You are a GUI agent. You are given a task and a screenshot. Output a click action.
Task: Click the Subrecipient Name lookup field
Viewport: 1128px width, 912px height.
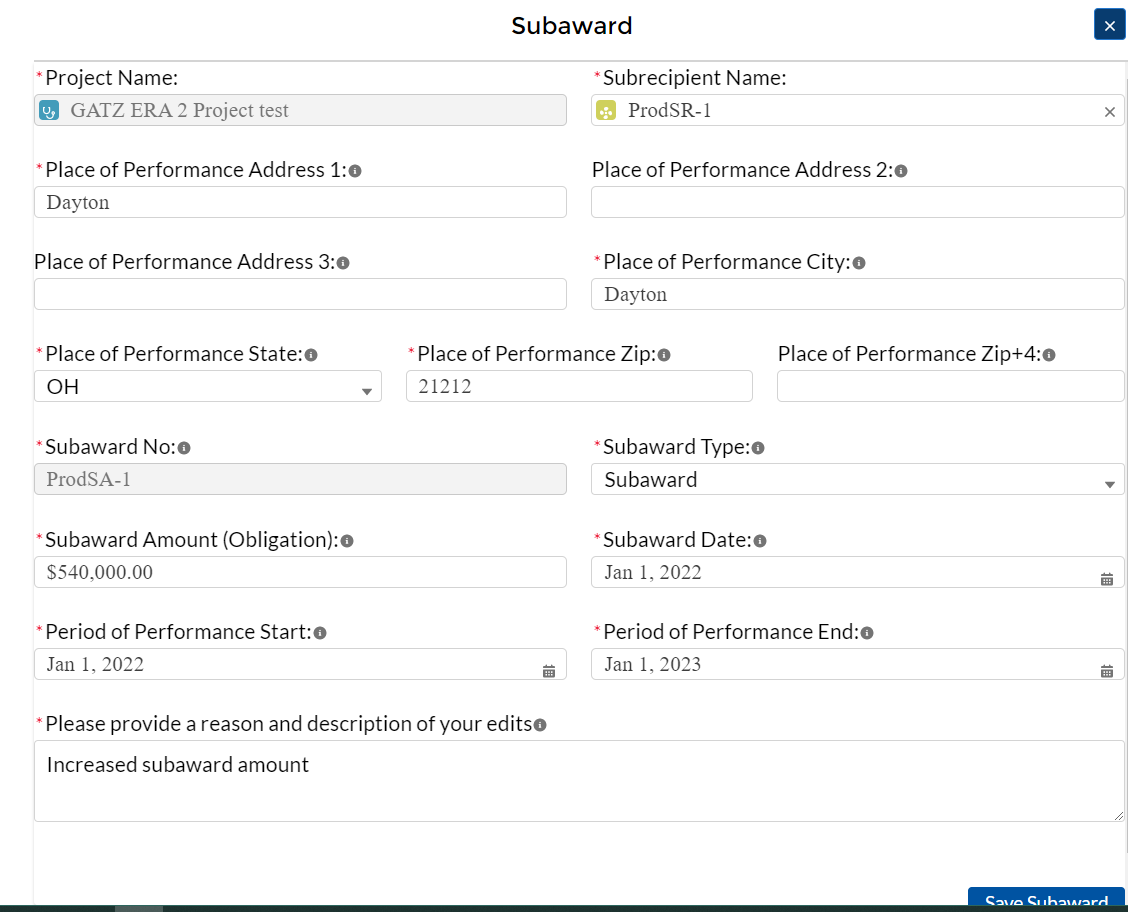coord(850,111)
